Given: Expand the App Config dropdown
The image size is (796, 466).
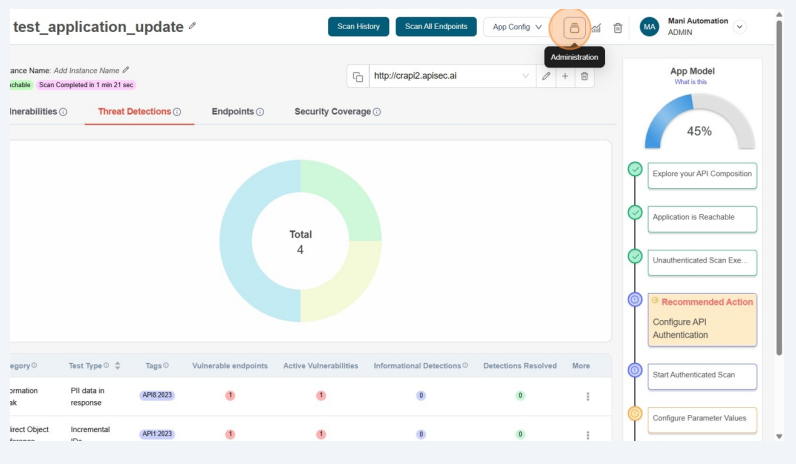Looking at the screenshot, I should tap(517, 27).
